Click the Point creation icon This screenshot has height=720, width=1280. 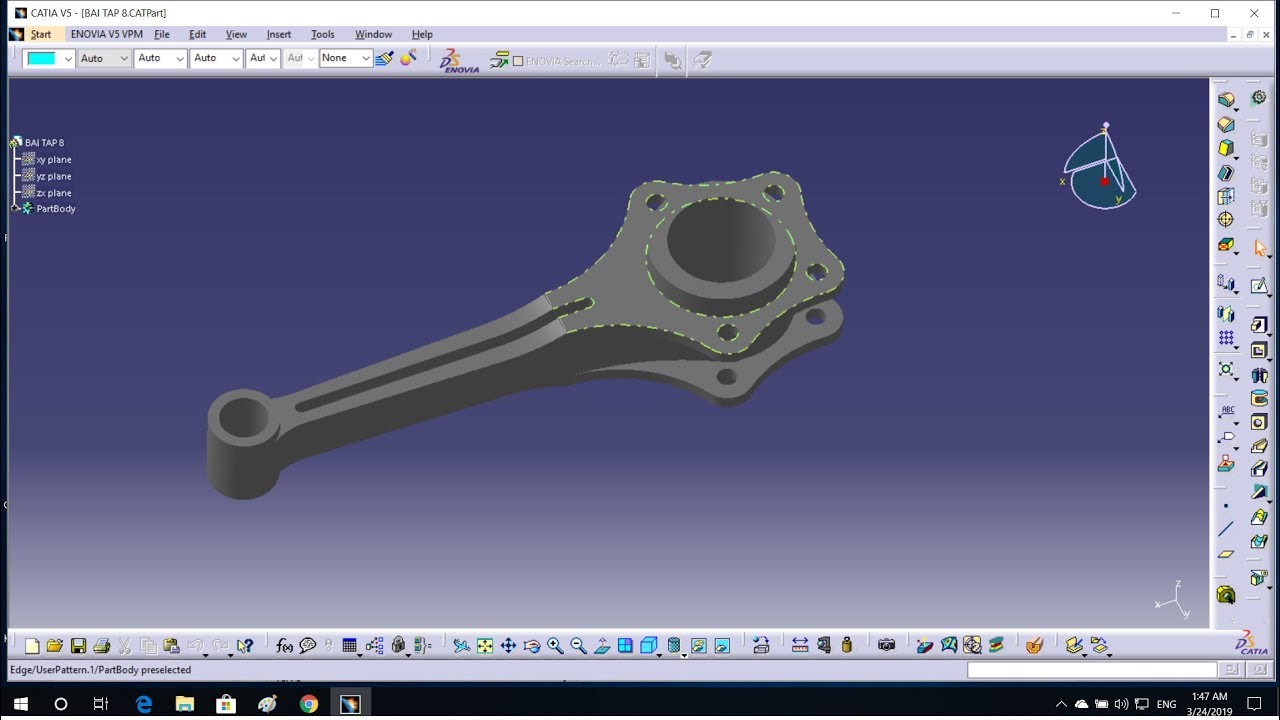point(1226,506)
